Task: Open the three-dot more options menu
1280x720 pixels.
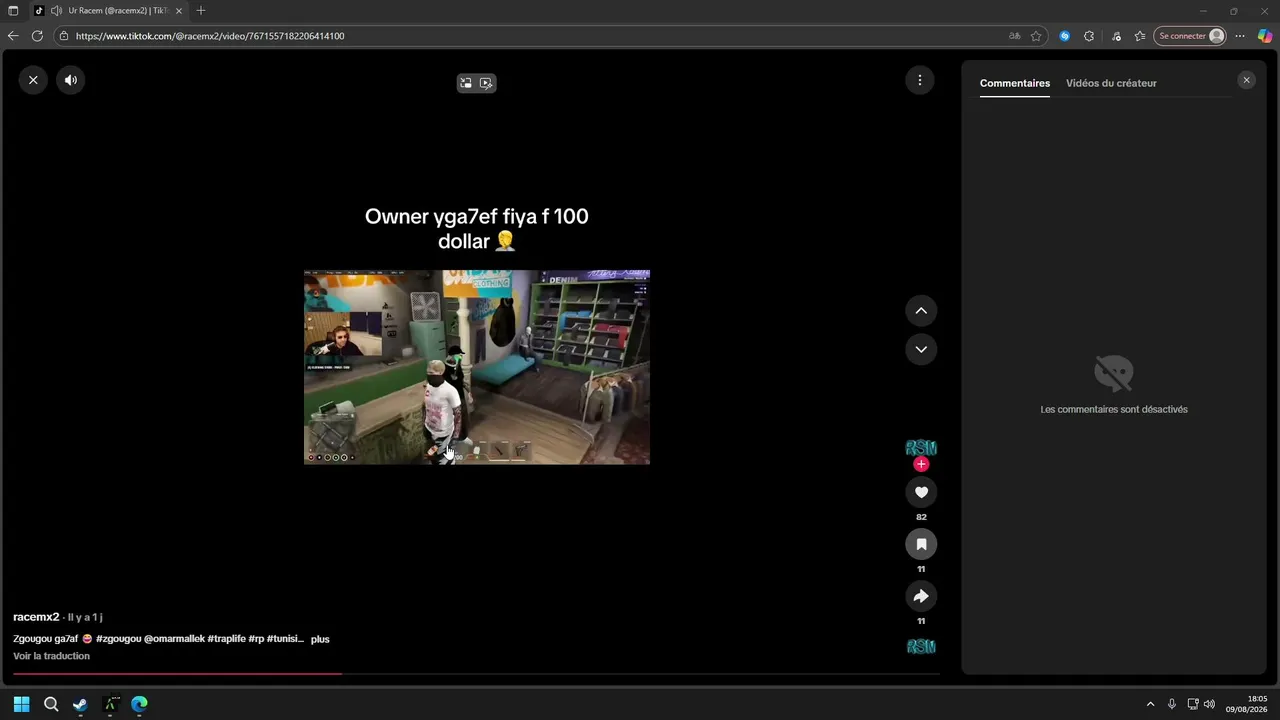Action: 920,80
